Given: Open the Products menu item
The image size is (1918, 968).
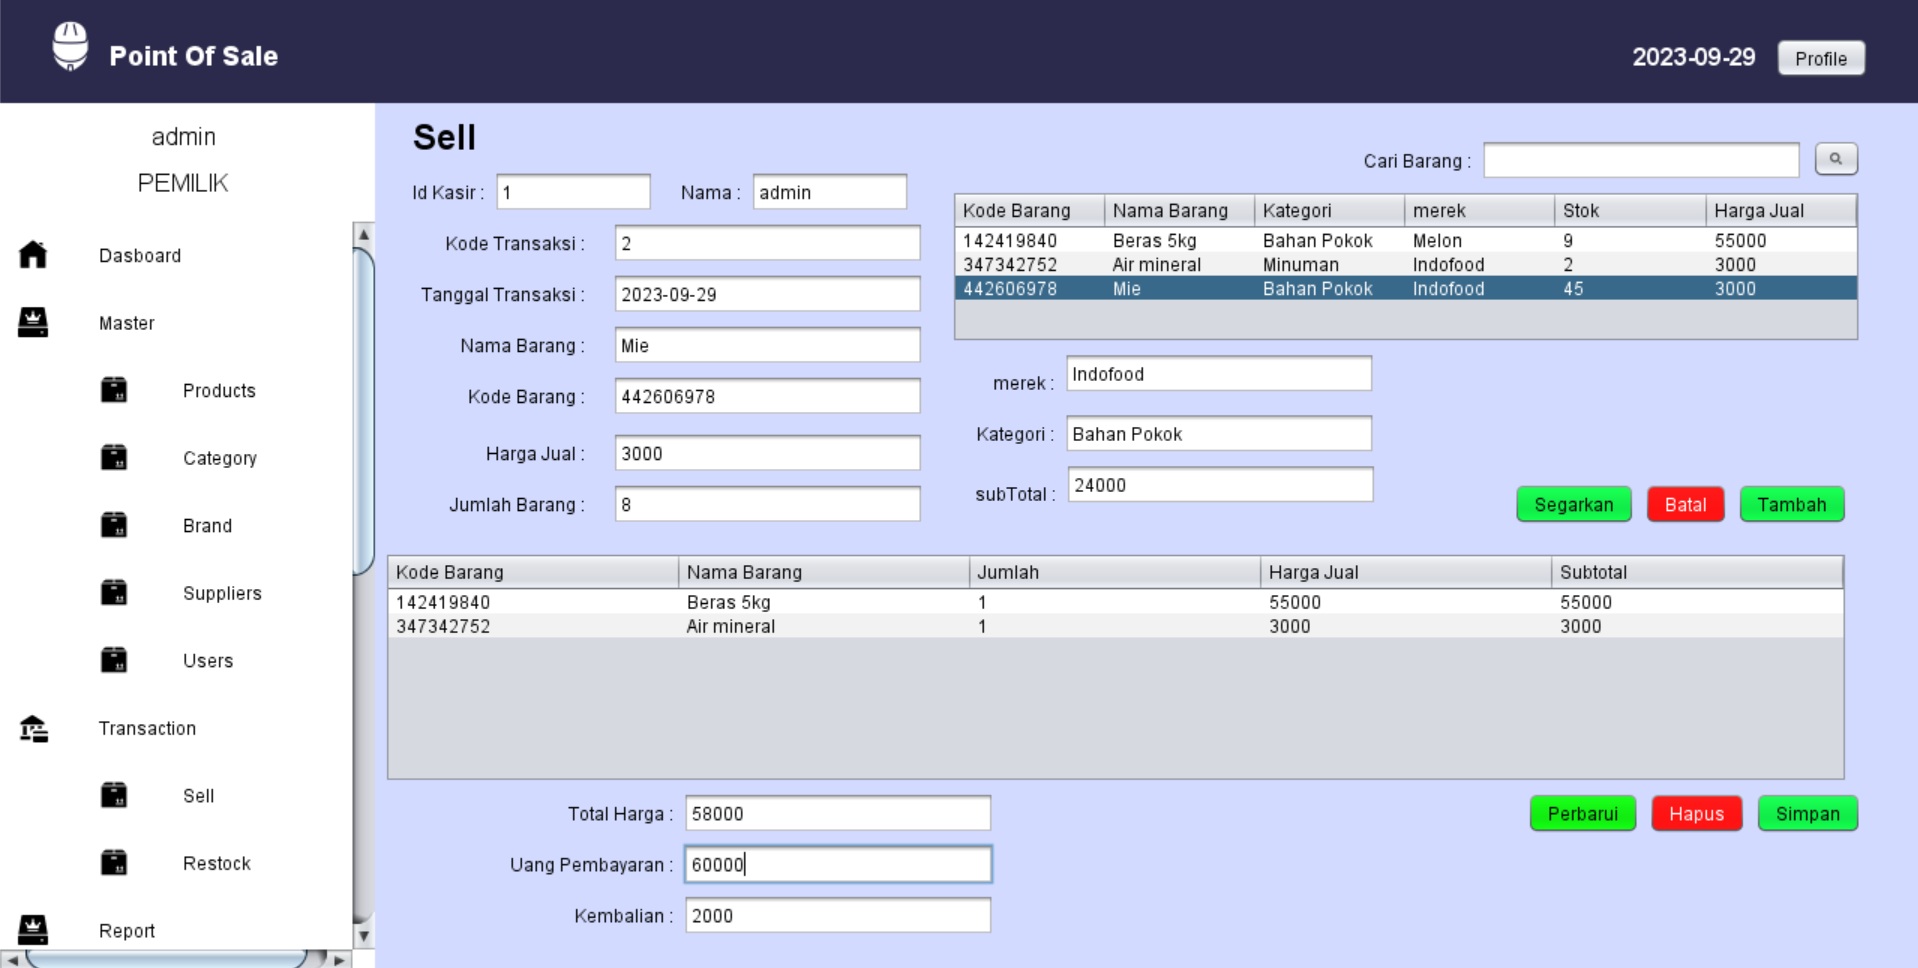Looking at the screenshot, I should 219,391.
